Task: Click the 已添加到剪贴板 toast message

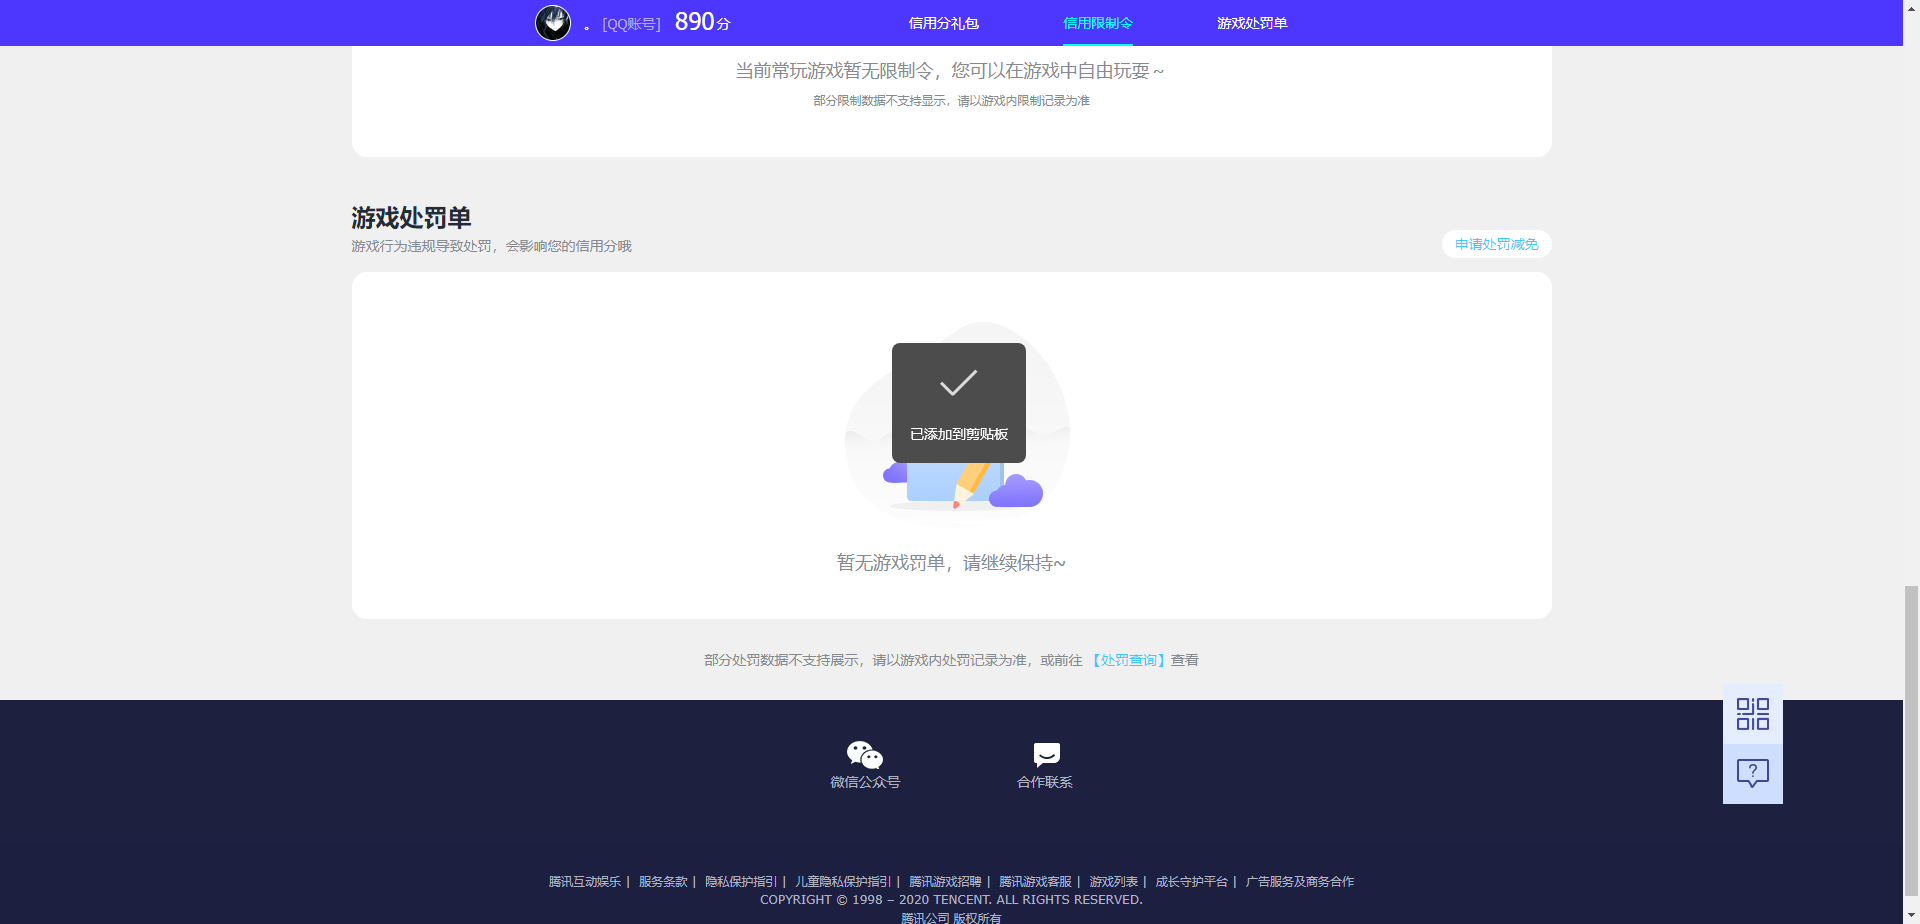Action: pyautogui.click(x=959, y=403)
